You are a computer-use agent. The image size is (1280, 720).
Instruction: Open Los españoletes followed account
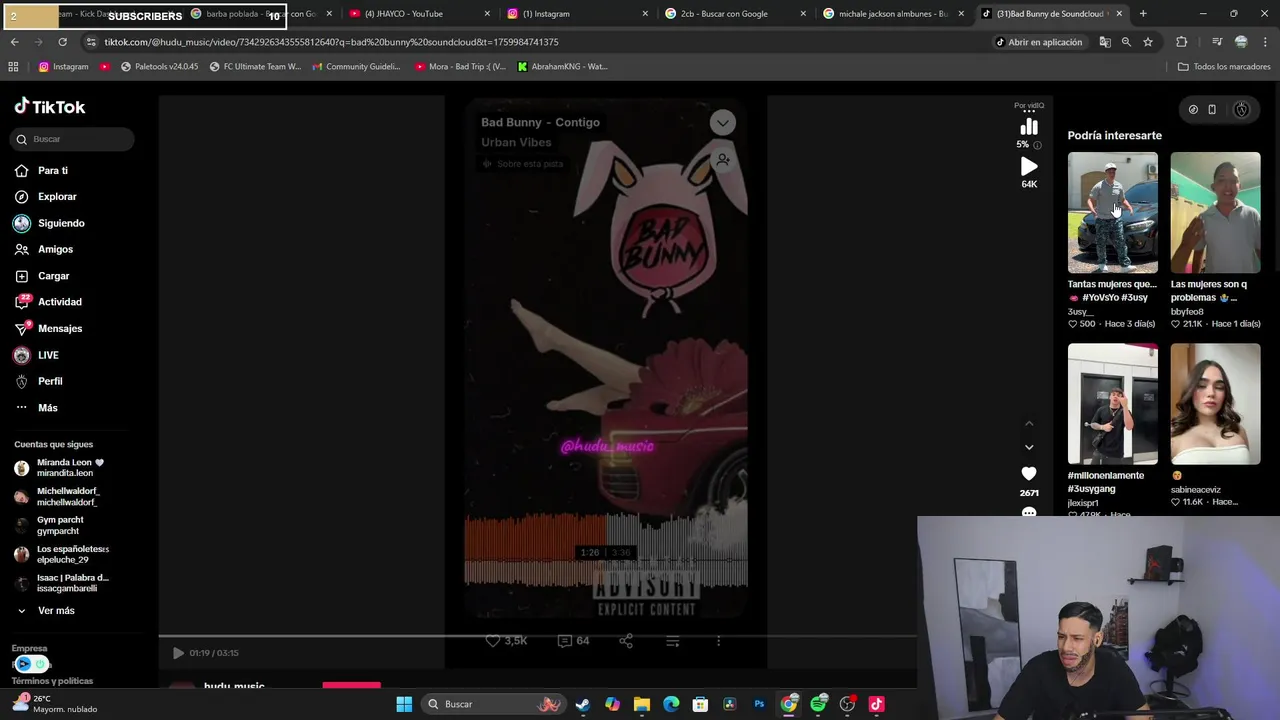62,554
